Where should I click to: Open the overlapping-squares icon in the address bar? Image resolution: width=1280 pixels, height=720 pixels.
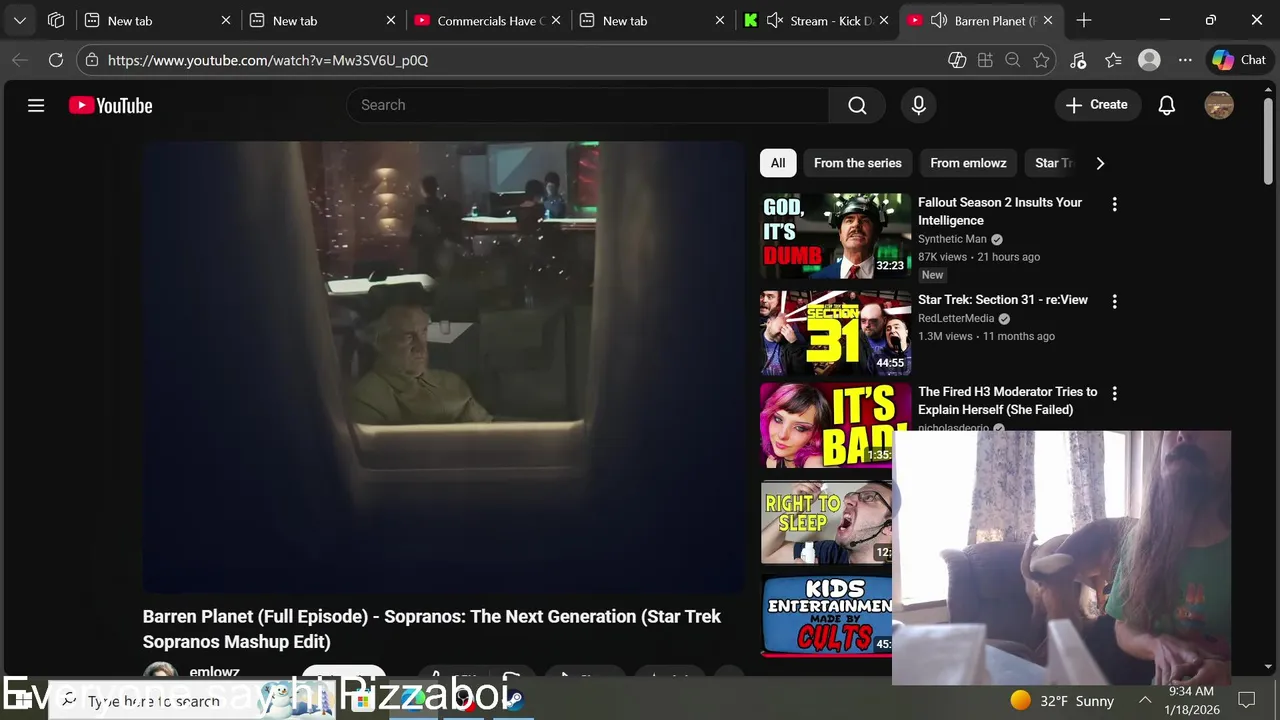pyautogui.click(x=957, y=60)
